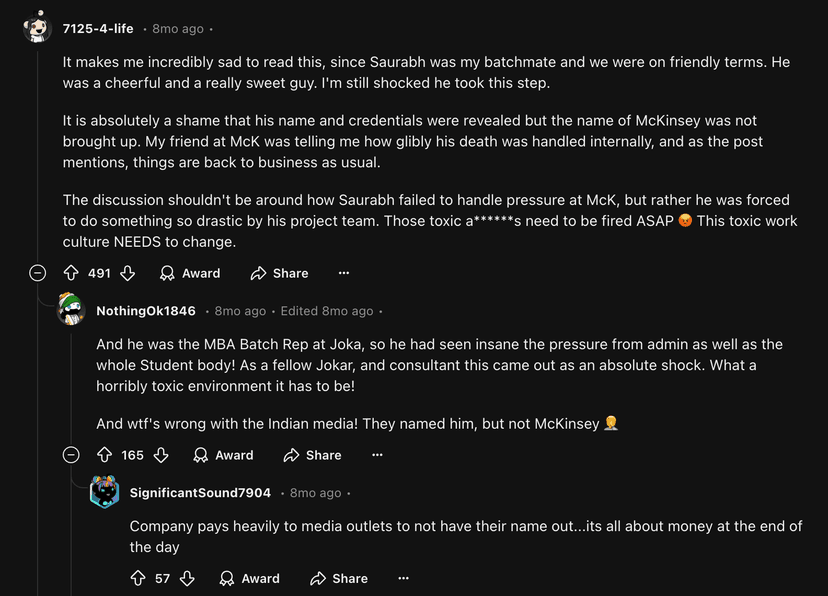Give Award to 7125-4-life comment
The image size is (828, 596).
pos(190,273)
